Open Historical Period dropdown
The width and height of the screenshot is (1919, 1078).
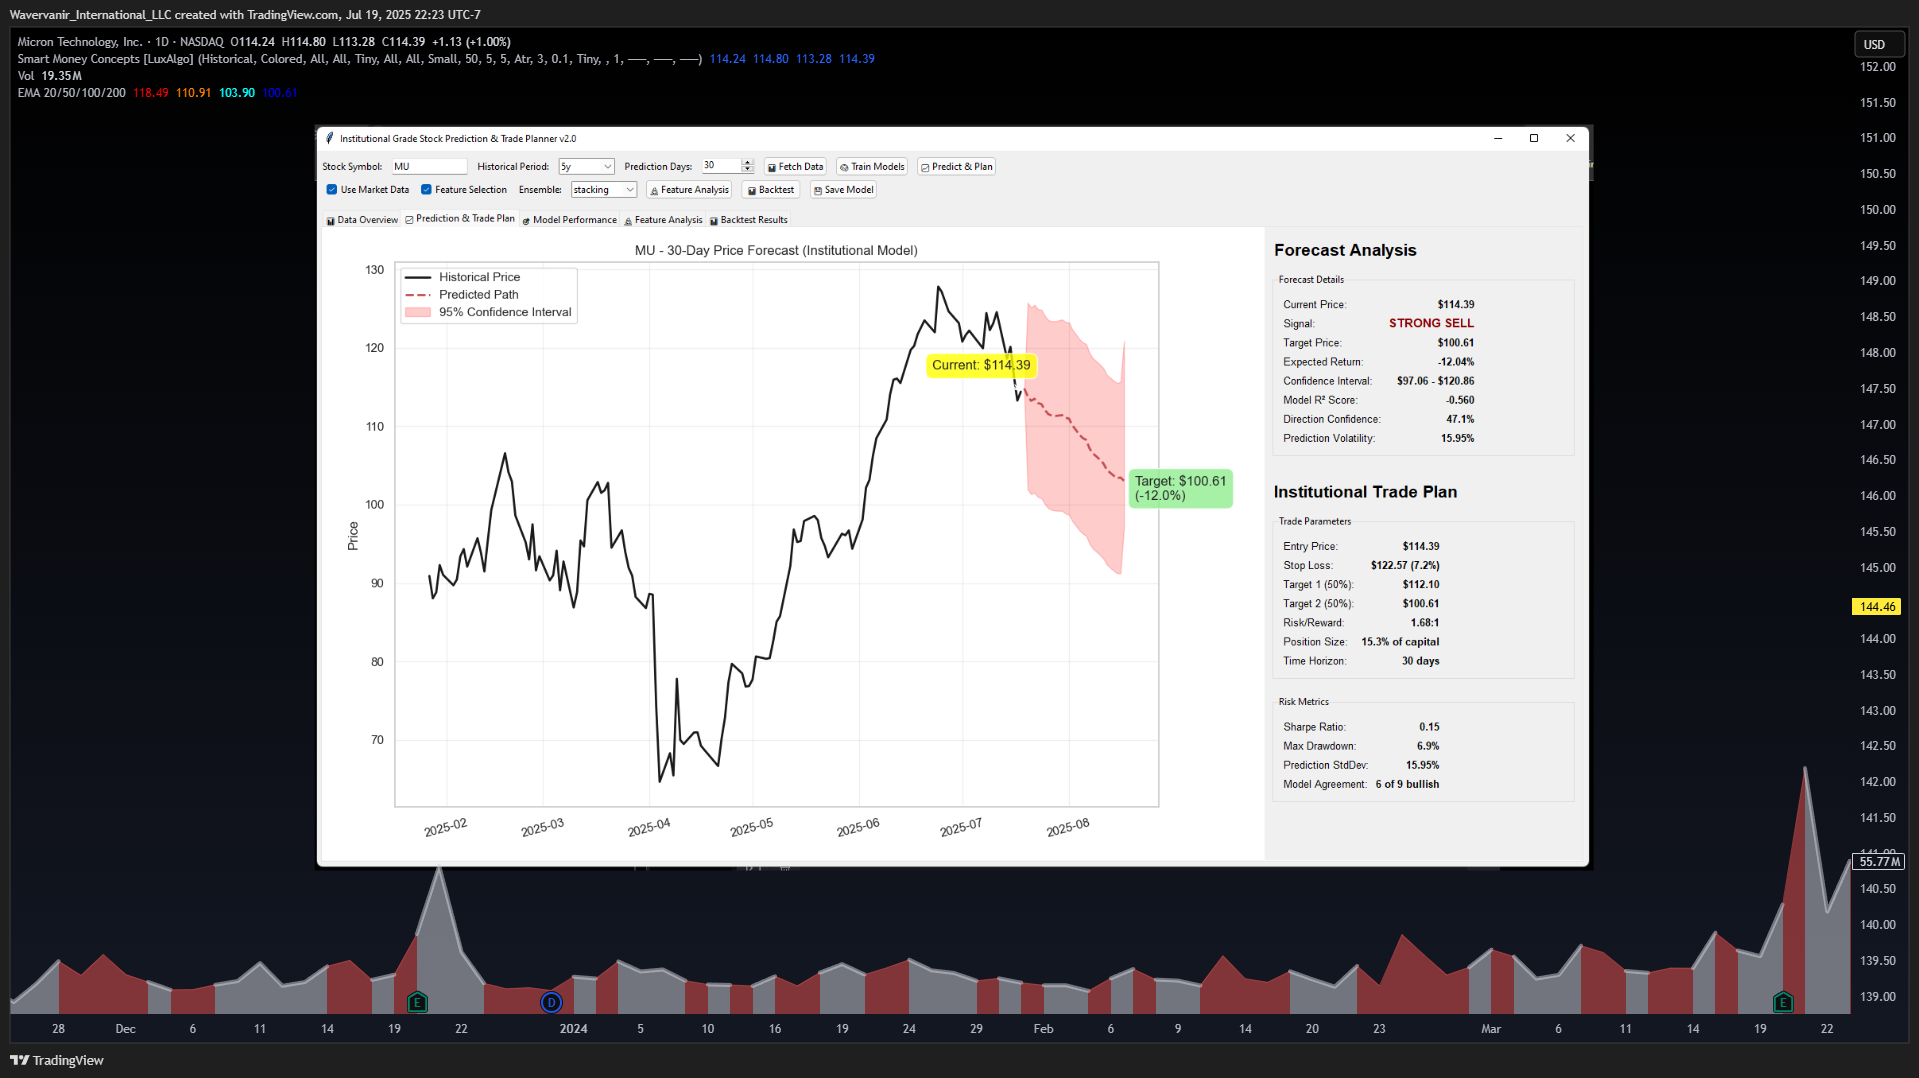(x=586, y=166)
